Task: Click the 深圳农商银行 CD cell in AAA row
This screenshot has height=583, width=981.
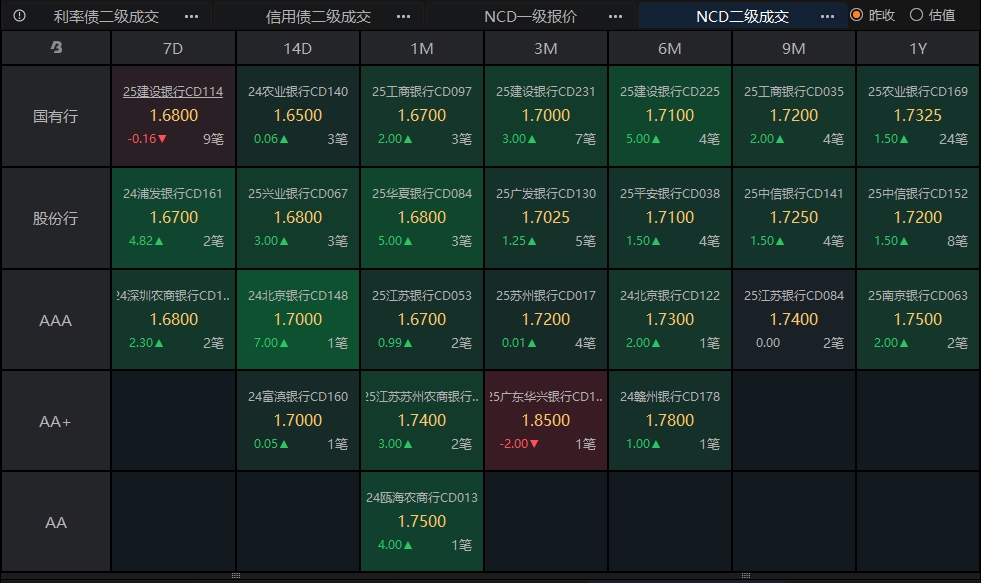Action: pyautogui.click(x=173, y=320)
